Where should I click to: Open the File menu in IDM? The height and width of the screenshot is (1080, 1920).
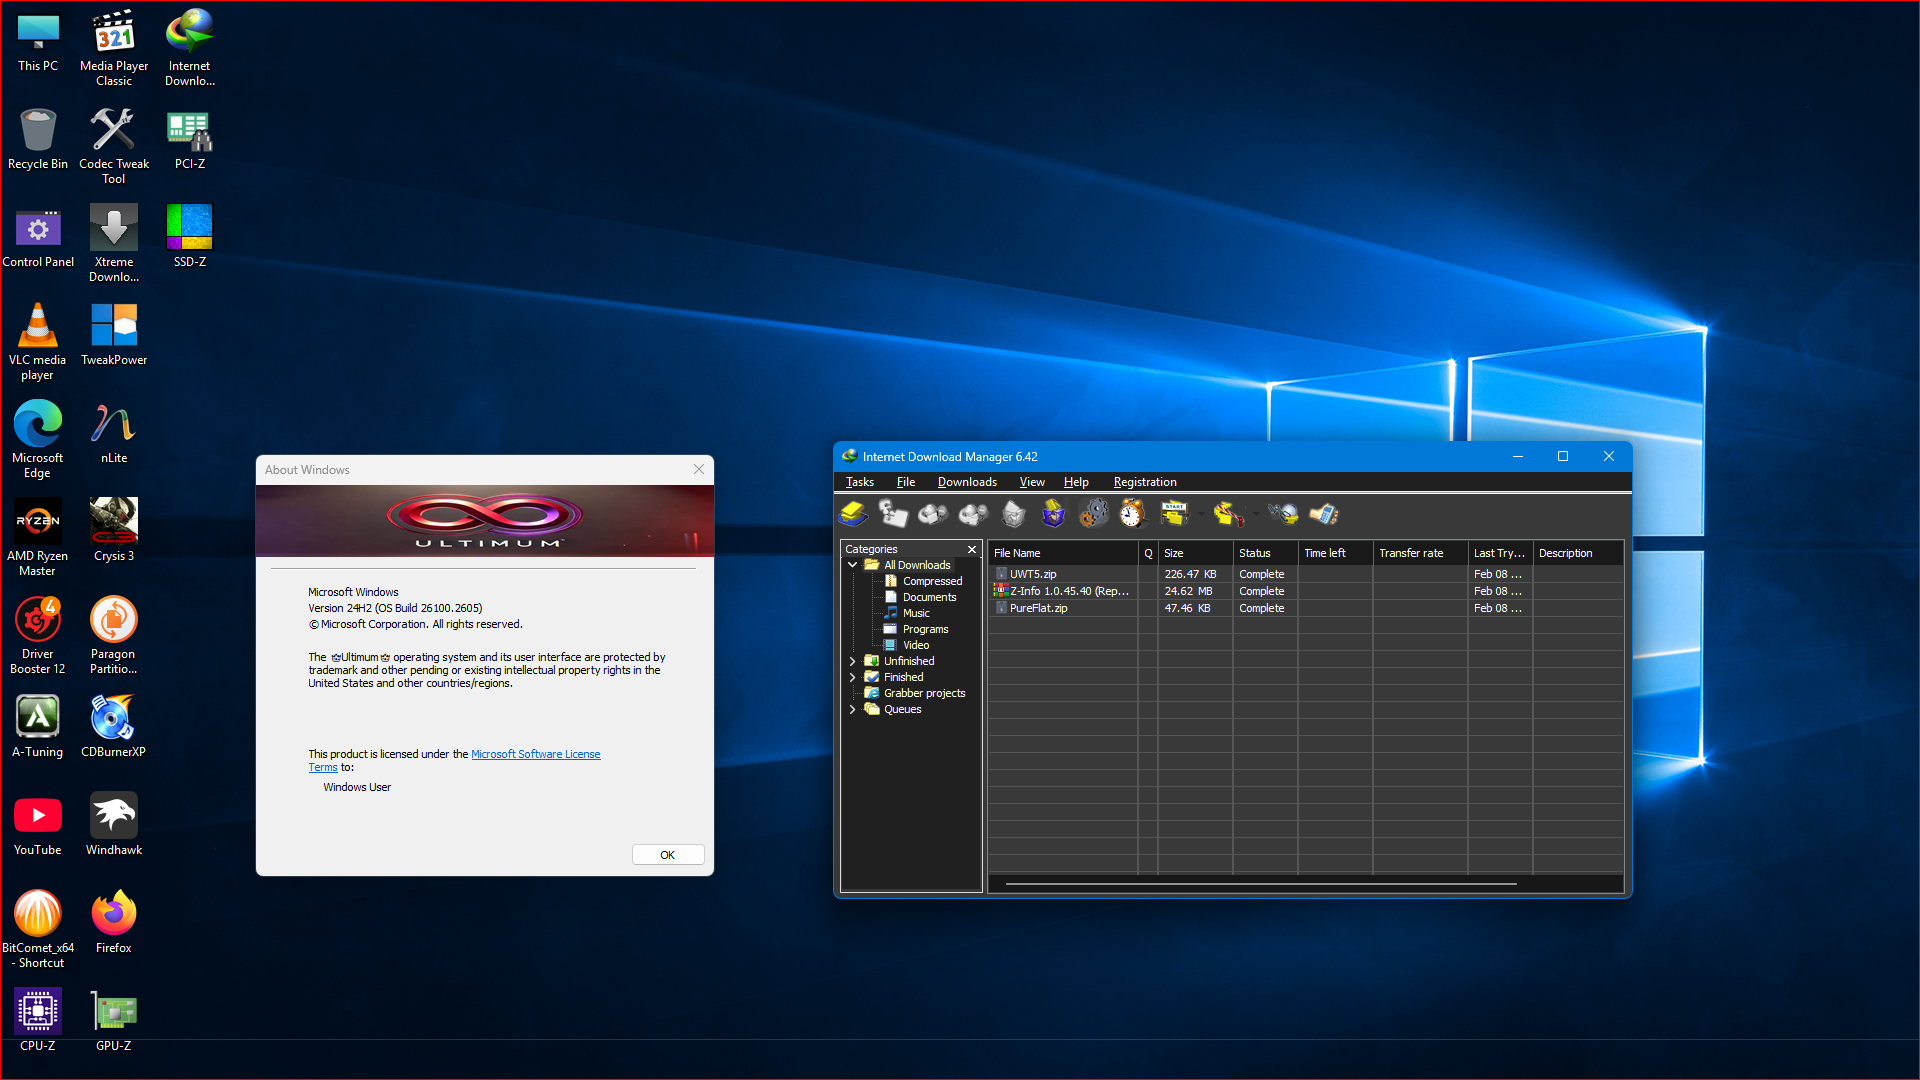tap(906, 482)
